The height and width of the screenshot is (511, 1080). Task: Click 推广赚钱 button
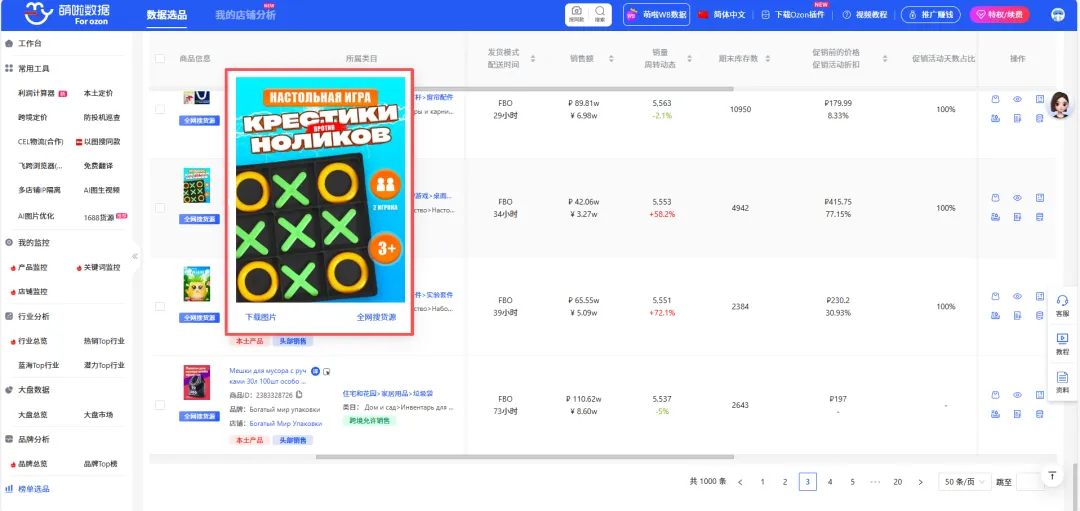click(x=931, y=14)
